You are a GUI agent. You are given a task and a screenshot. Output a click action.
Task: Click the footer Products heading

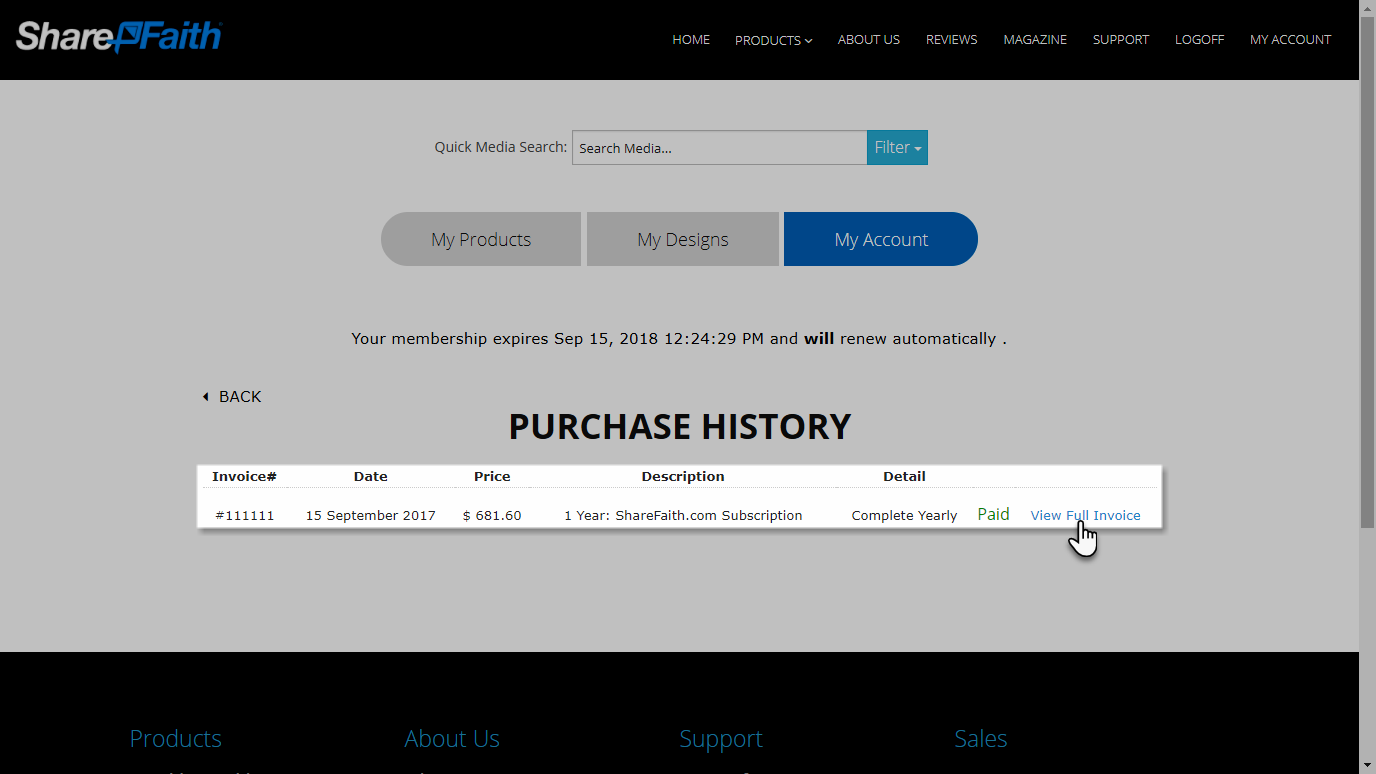pos(176,739)
